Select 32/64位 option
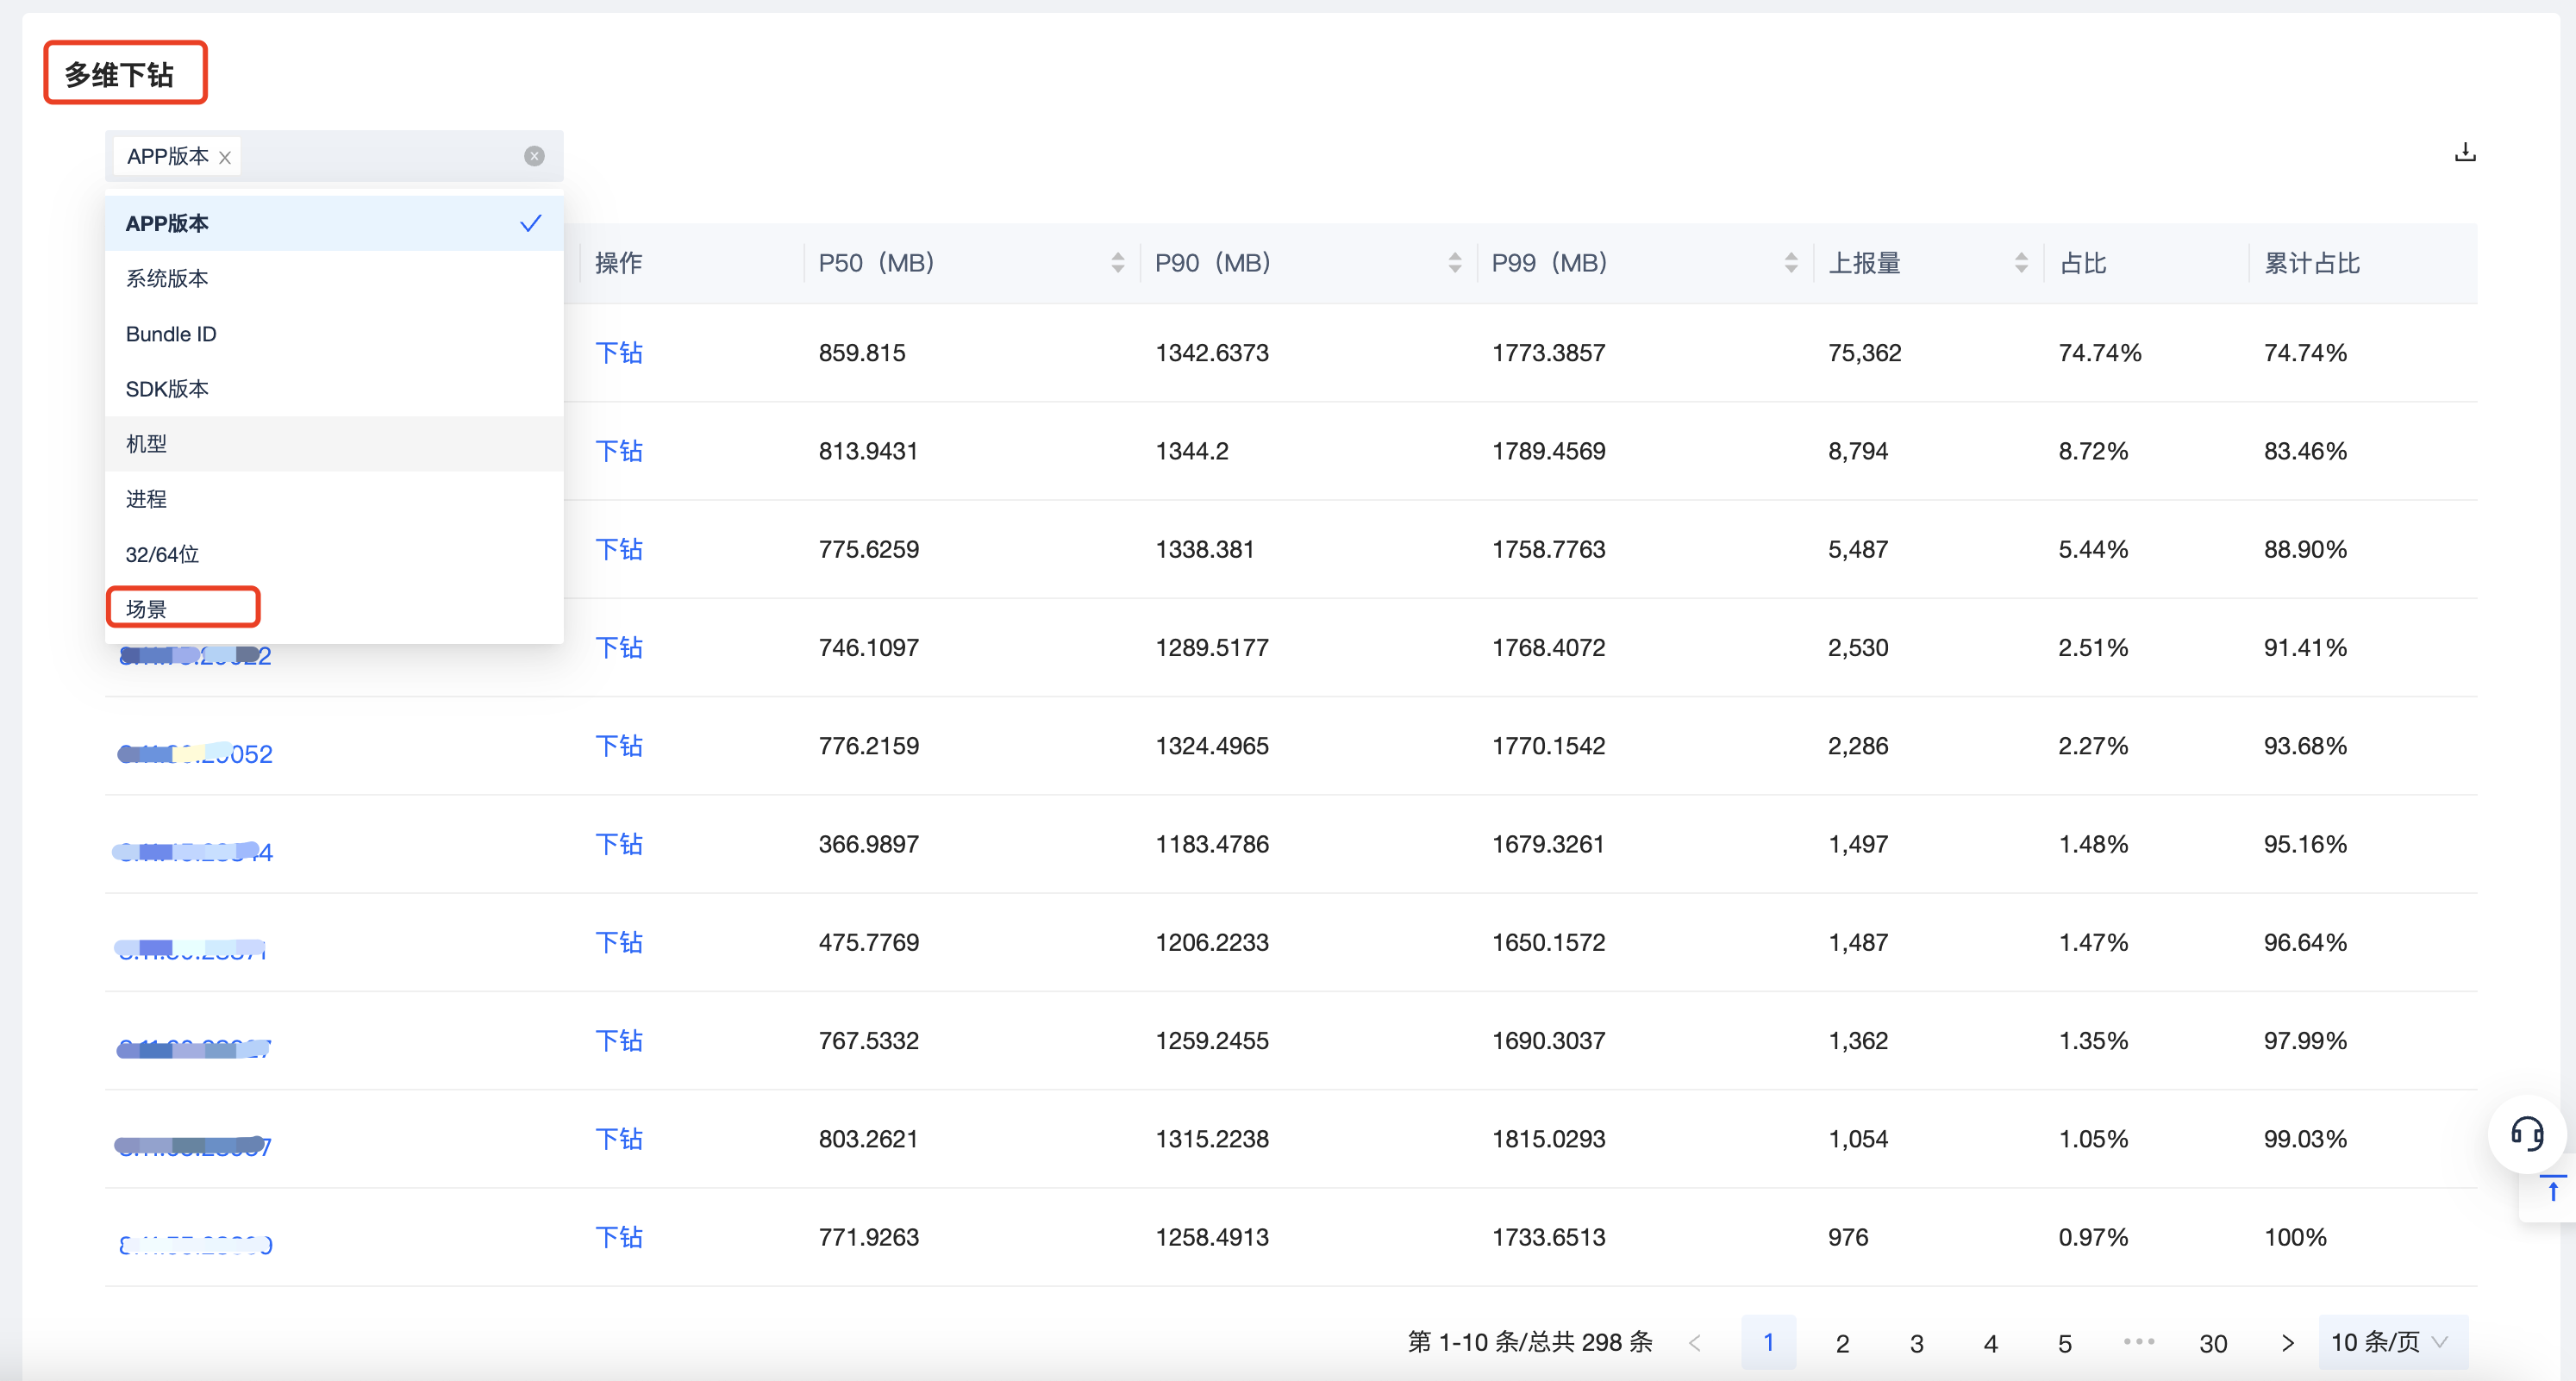The height and width of the screenshot is (1381, 2576). [334, 554]
